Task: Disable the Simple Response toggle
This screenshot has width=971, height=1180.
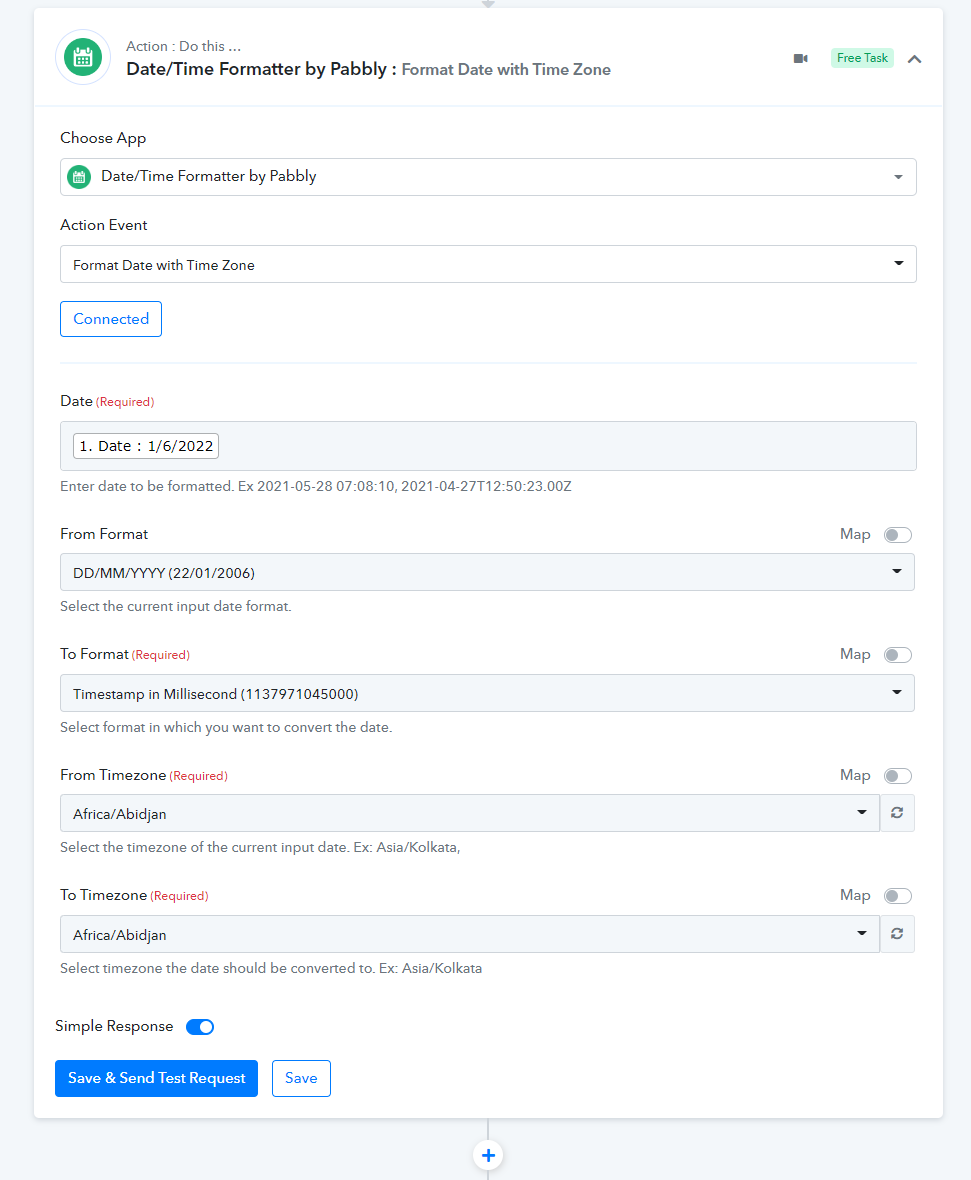Action: [x=200, y=1027]
